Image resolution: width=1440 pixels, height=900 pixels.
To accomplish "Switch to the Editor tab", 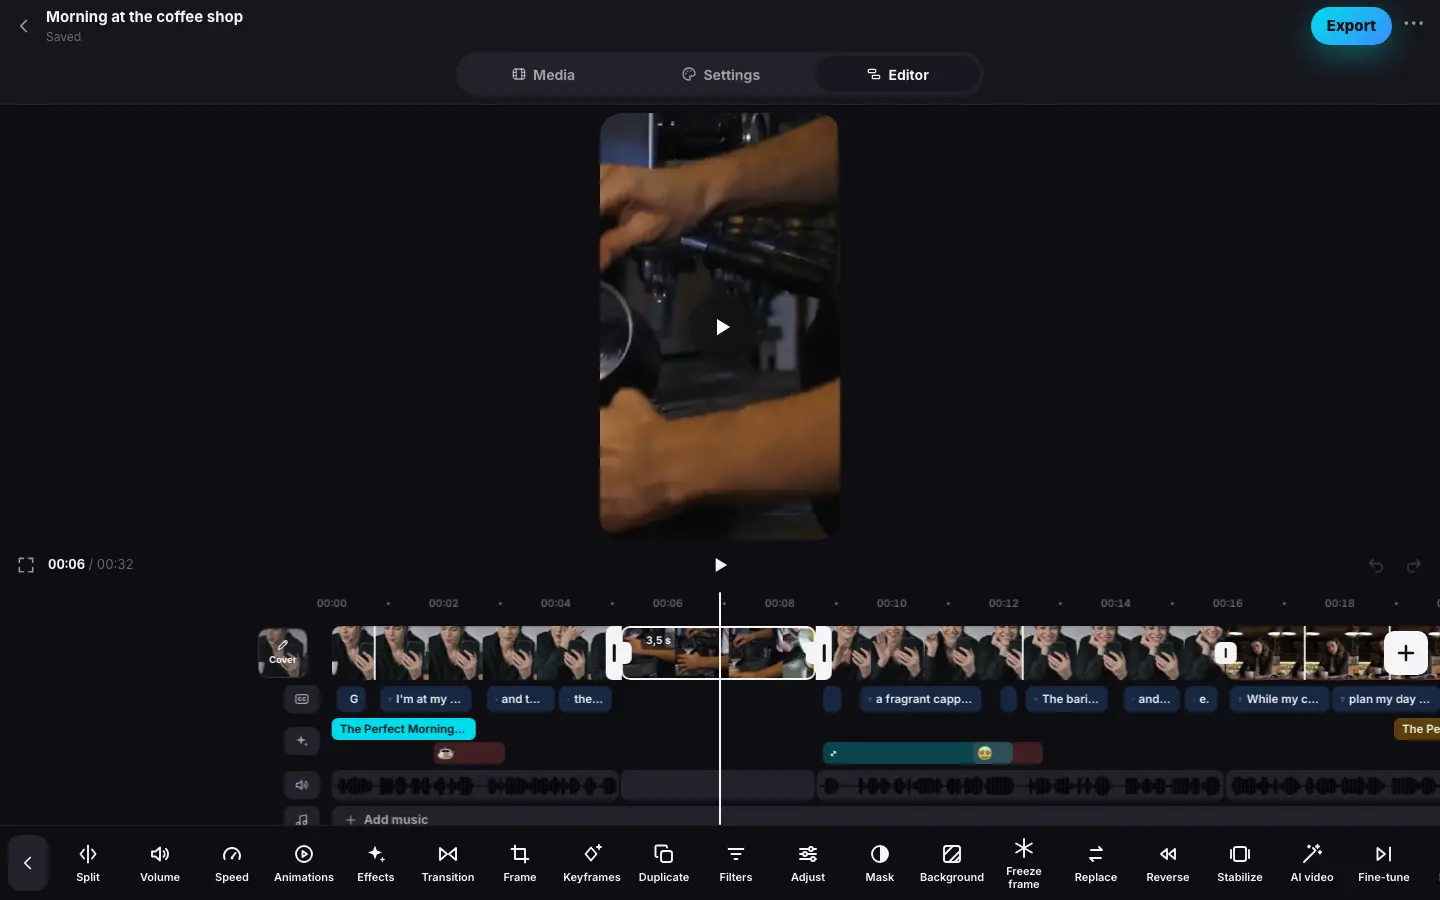I will click(897, 75).
